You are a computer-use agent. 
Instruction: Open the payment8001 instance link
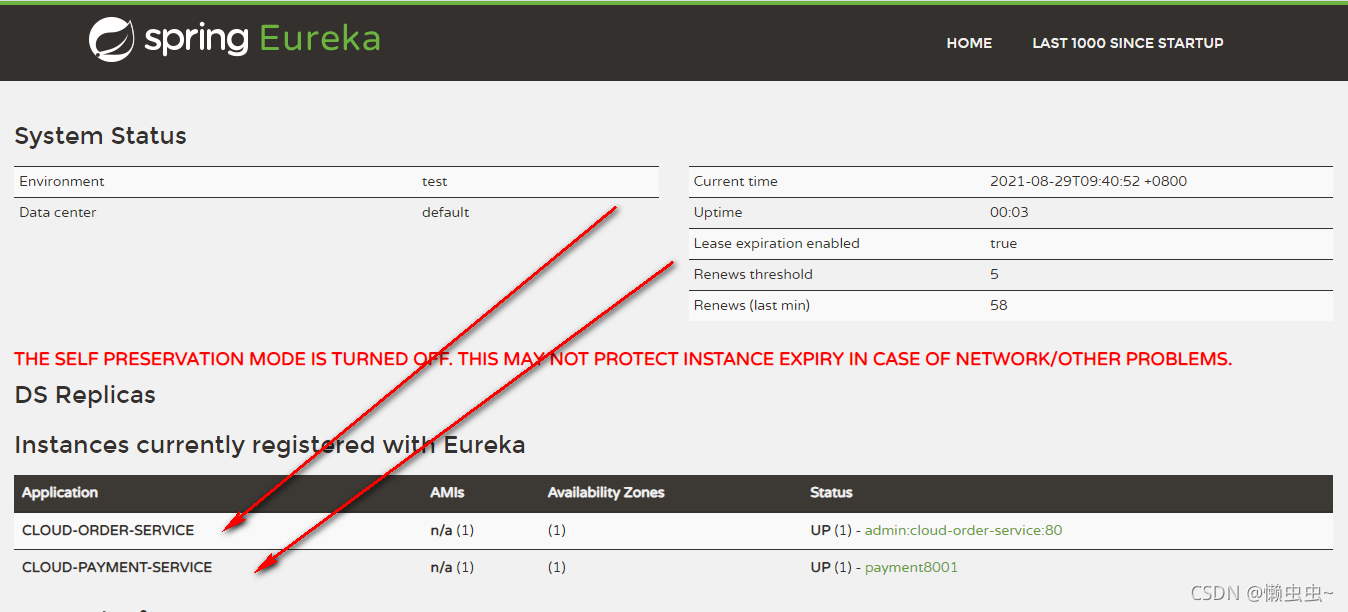911,567
